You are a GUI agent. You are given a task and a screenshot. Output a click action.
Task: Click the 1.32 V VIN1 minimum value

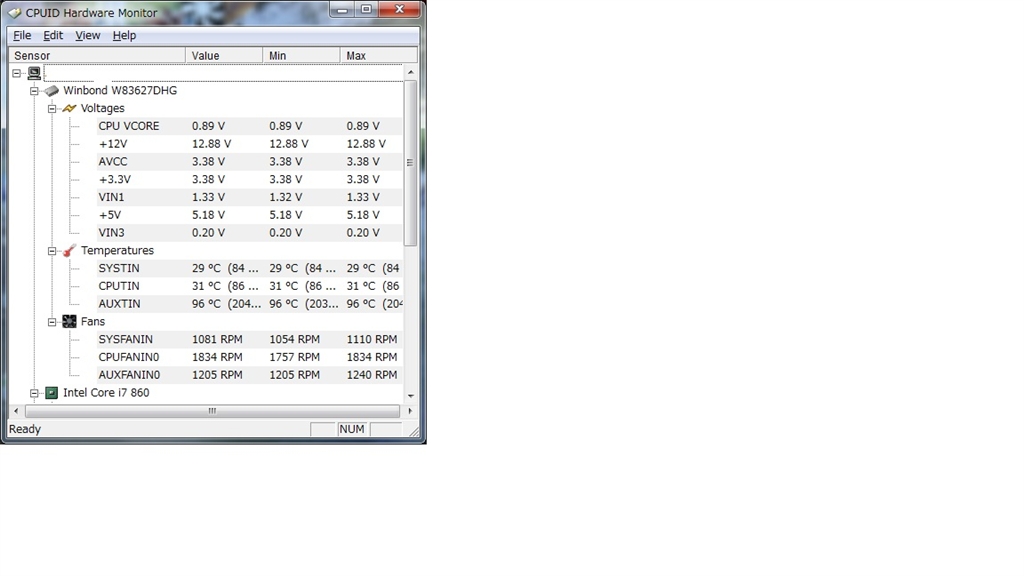click(x=285, y=197)
